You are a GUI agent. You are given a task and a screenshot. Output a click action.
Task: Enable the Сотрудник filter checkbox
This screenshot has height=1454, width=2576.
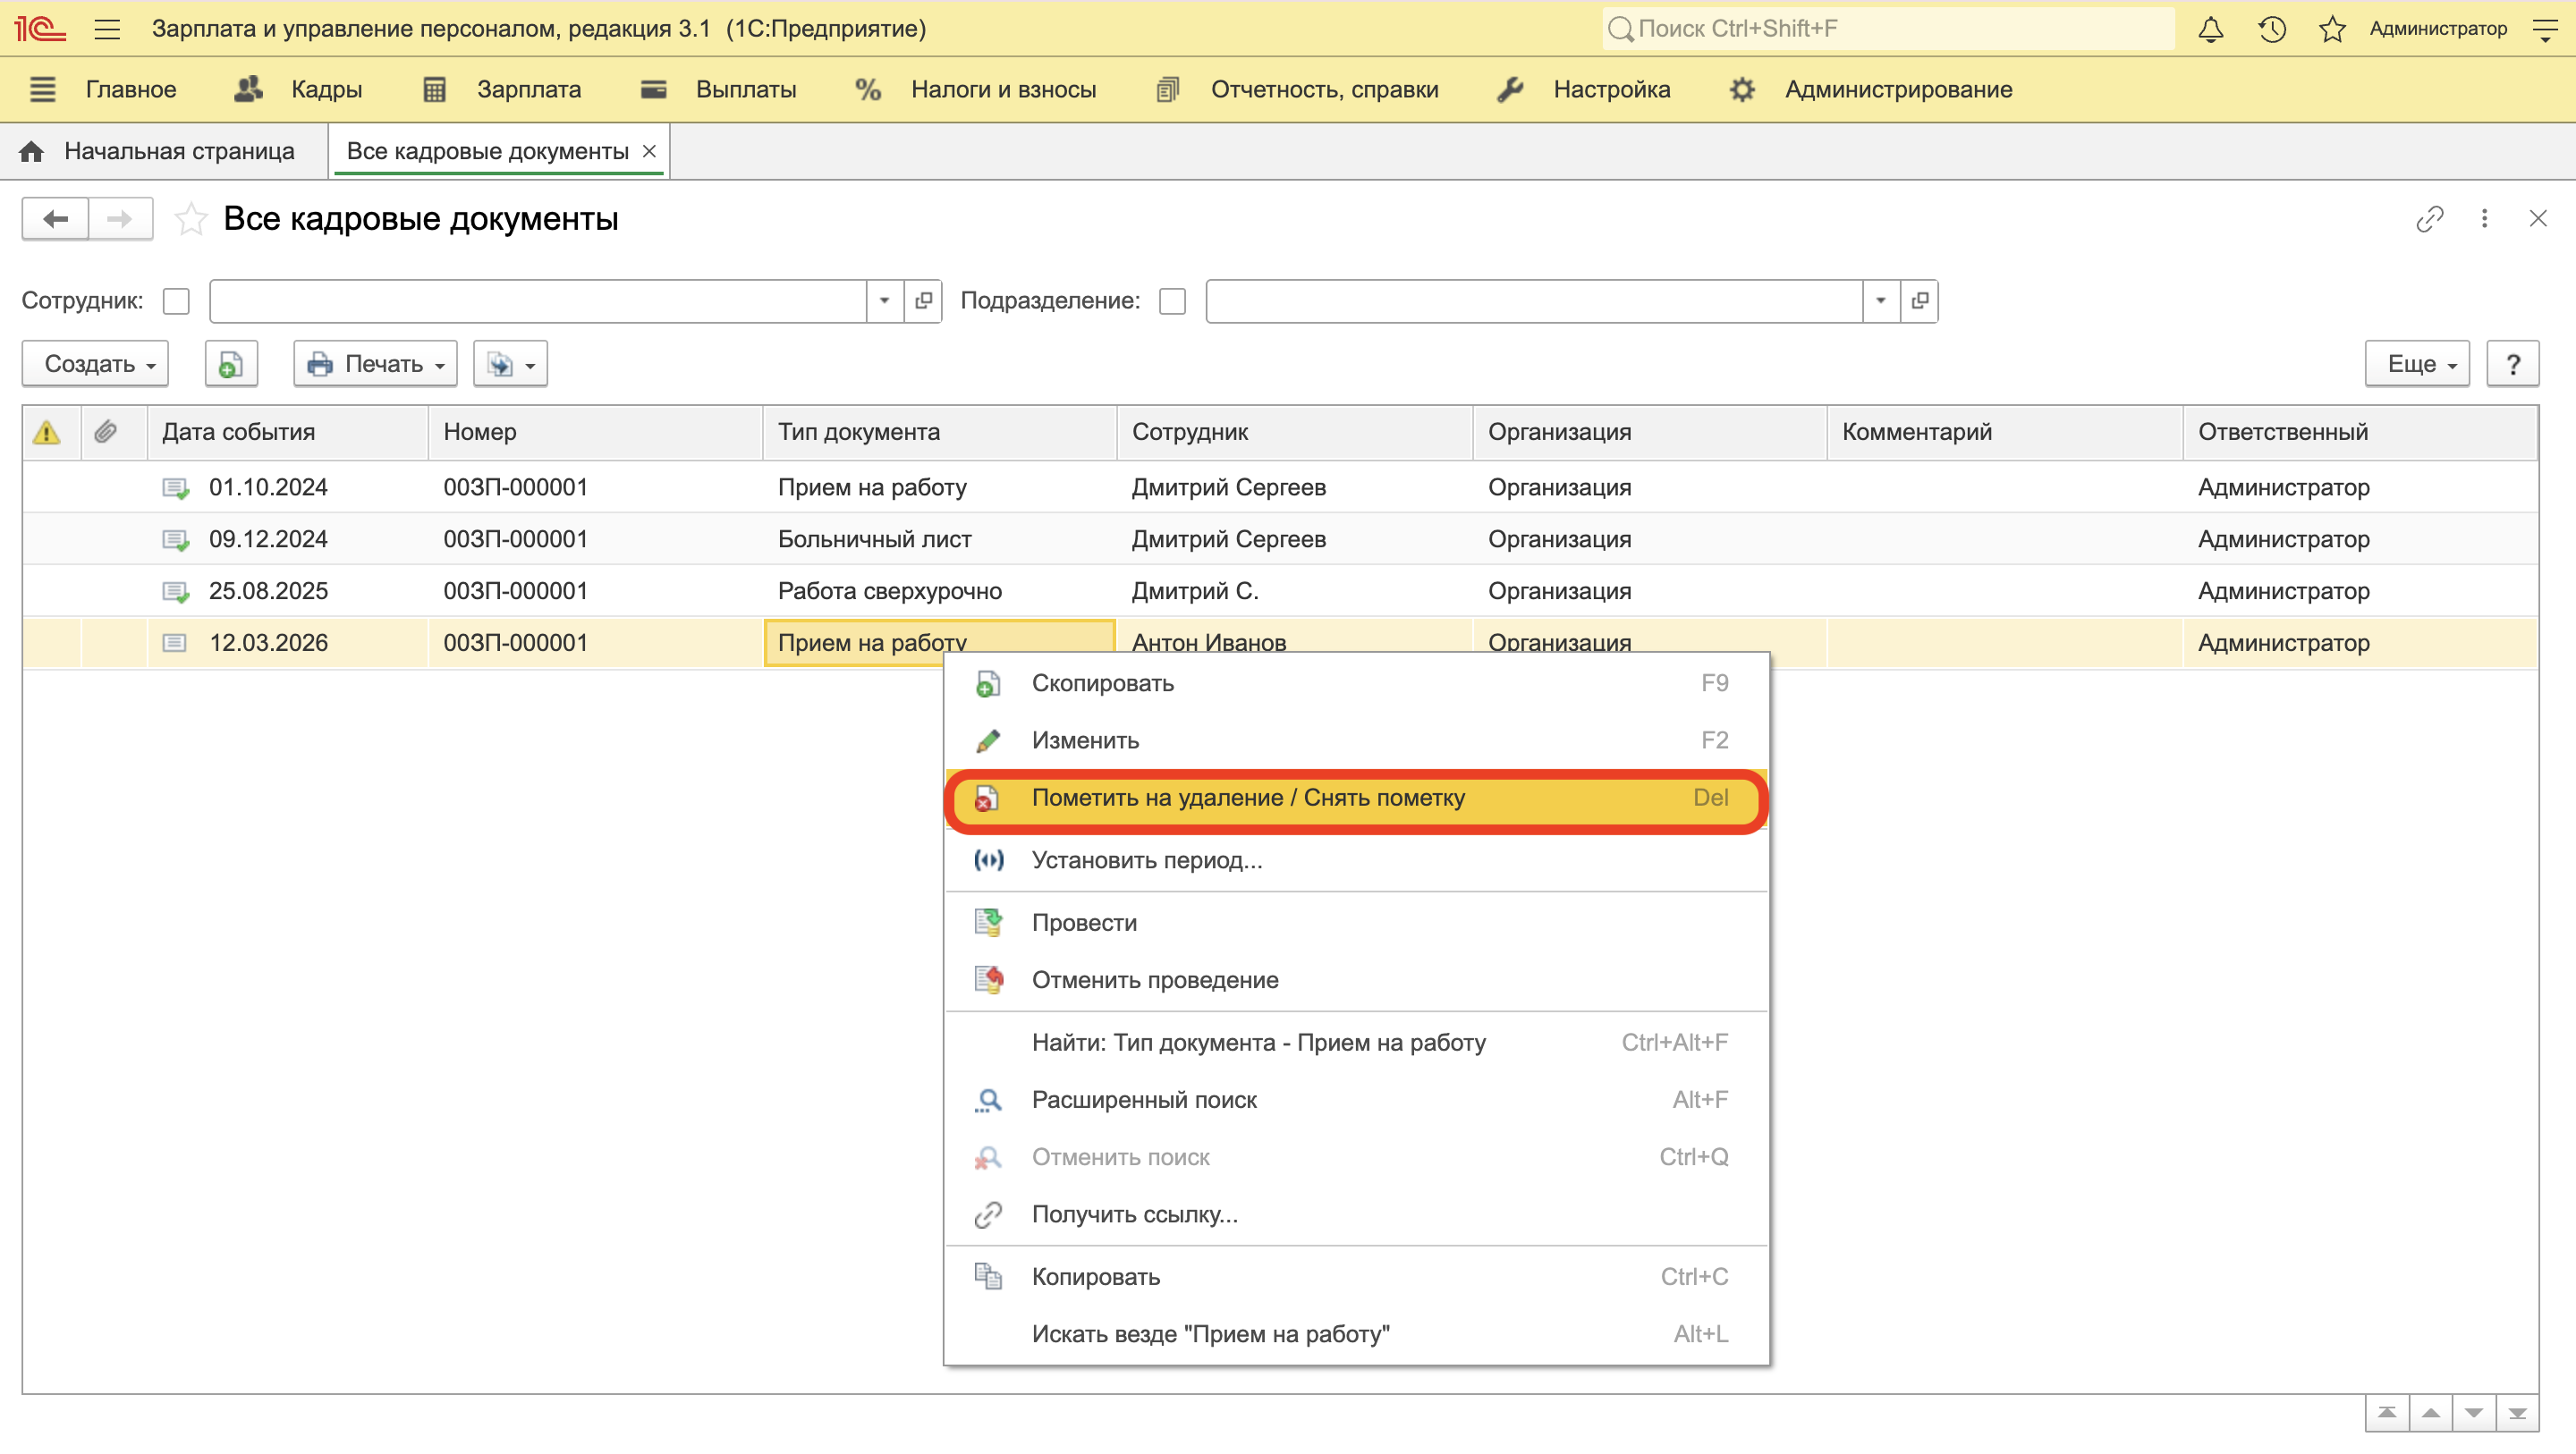pyautogui.click(x=176, y=301)
